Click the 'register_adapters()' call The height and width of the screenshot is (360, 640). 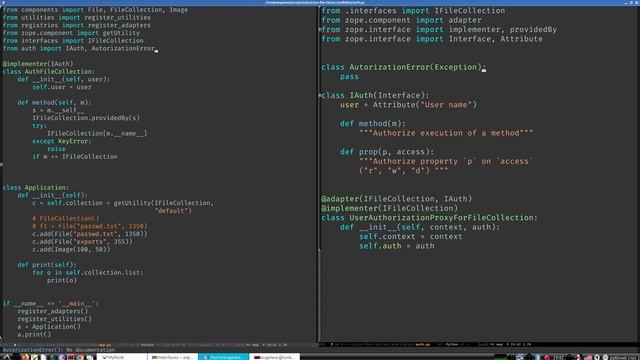coord(53,311)
